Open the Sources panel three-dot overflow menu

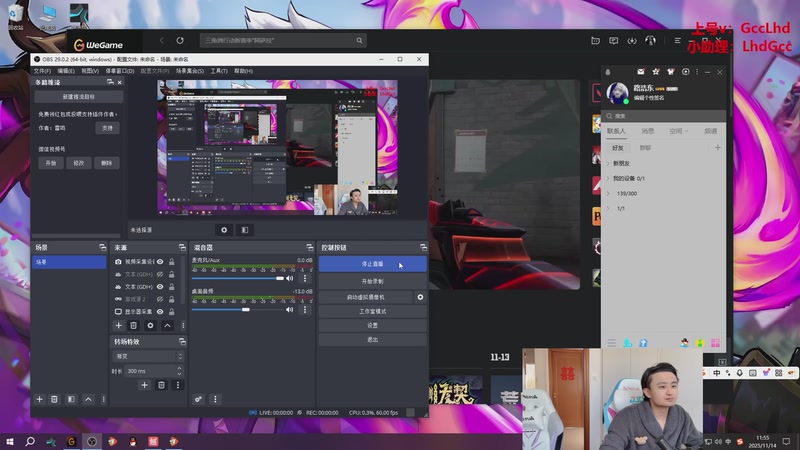[x=183, y=326]
